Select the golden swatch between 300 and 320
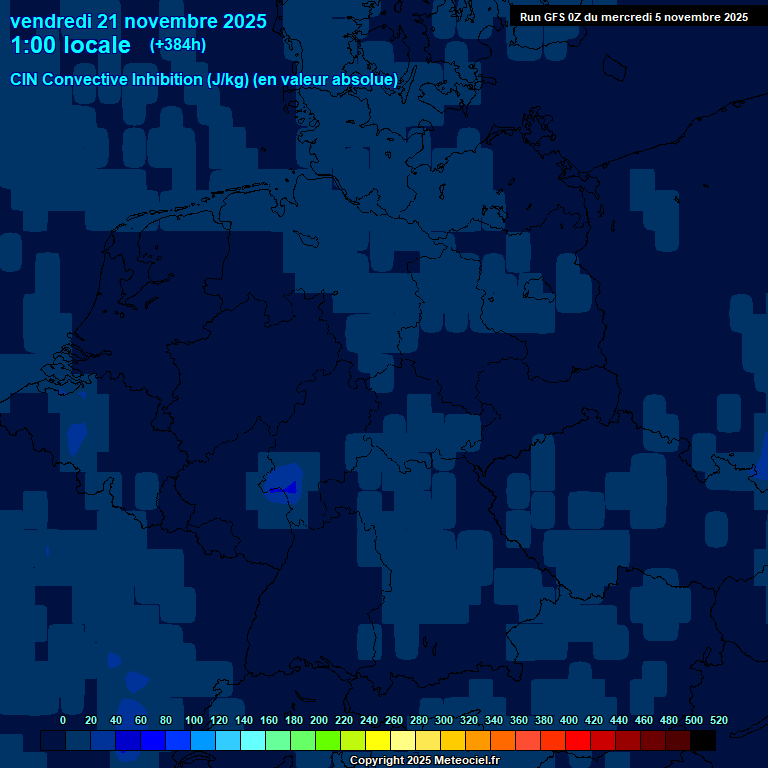Screen dimensions: 768x768 pos(453,740)
